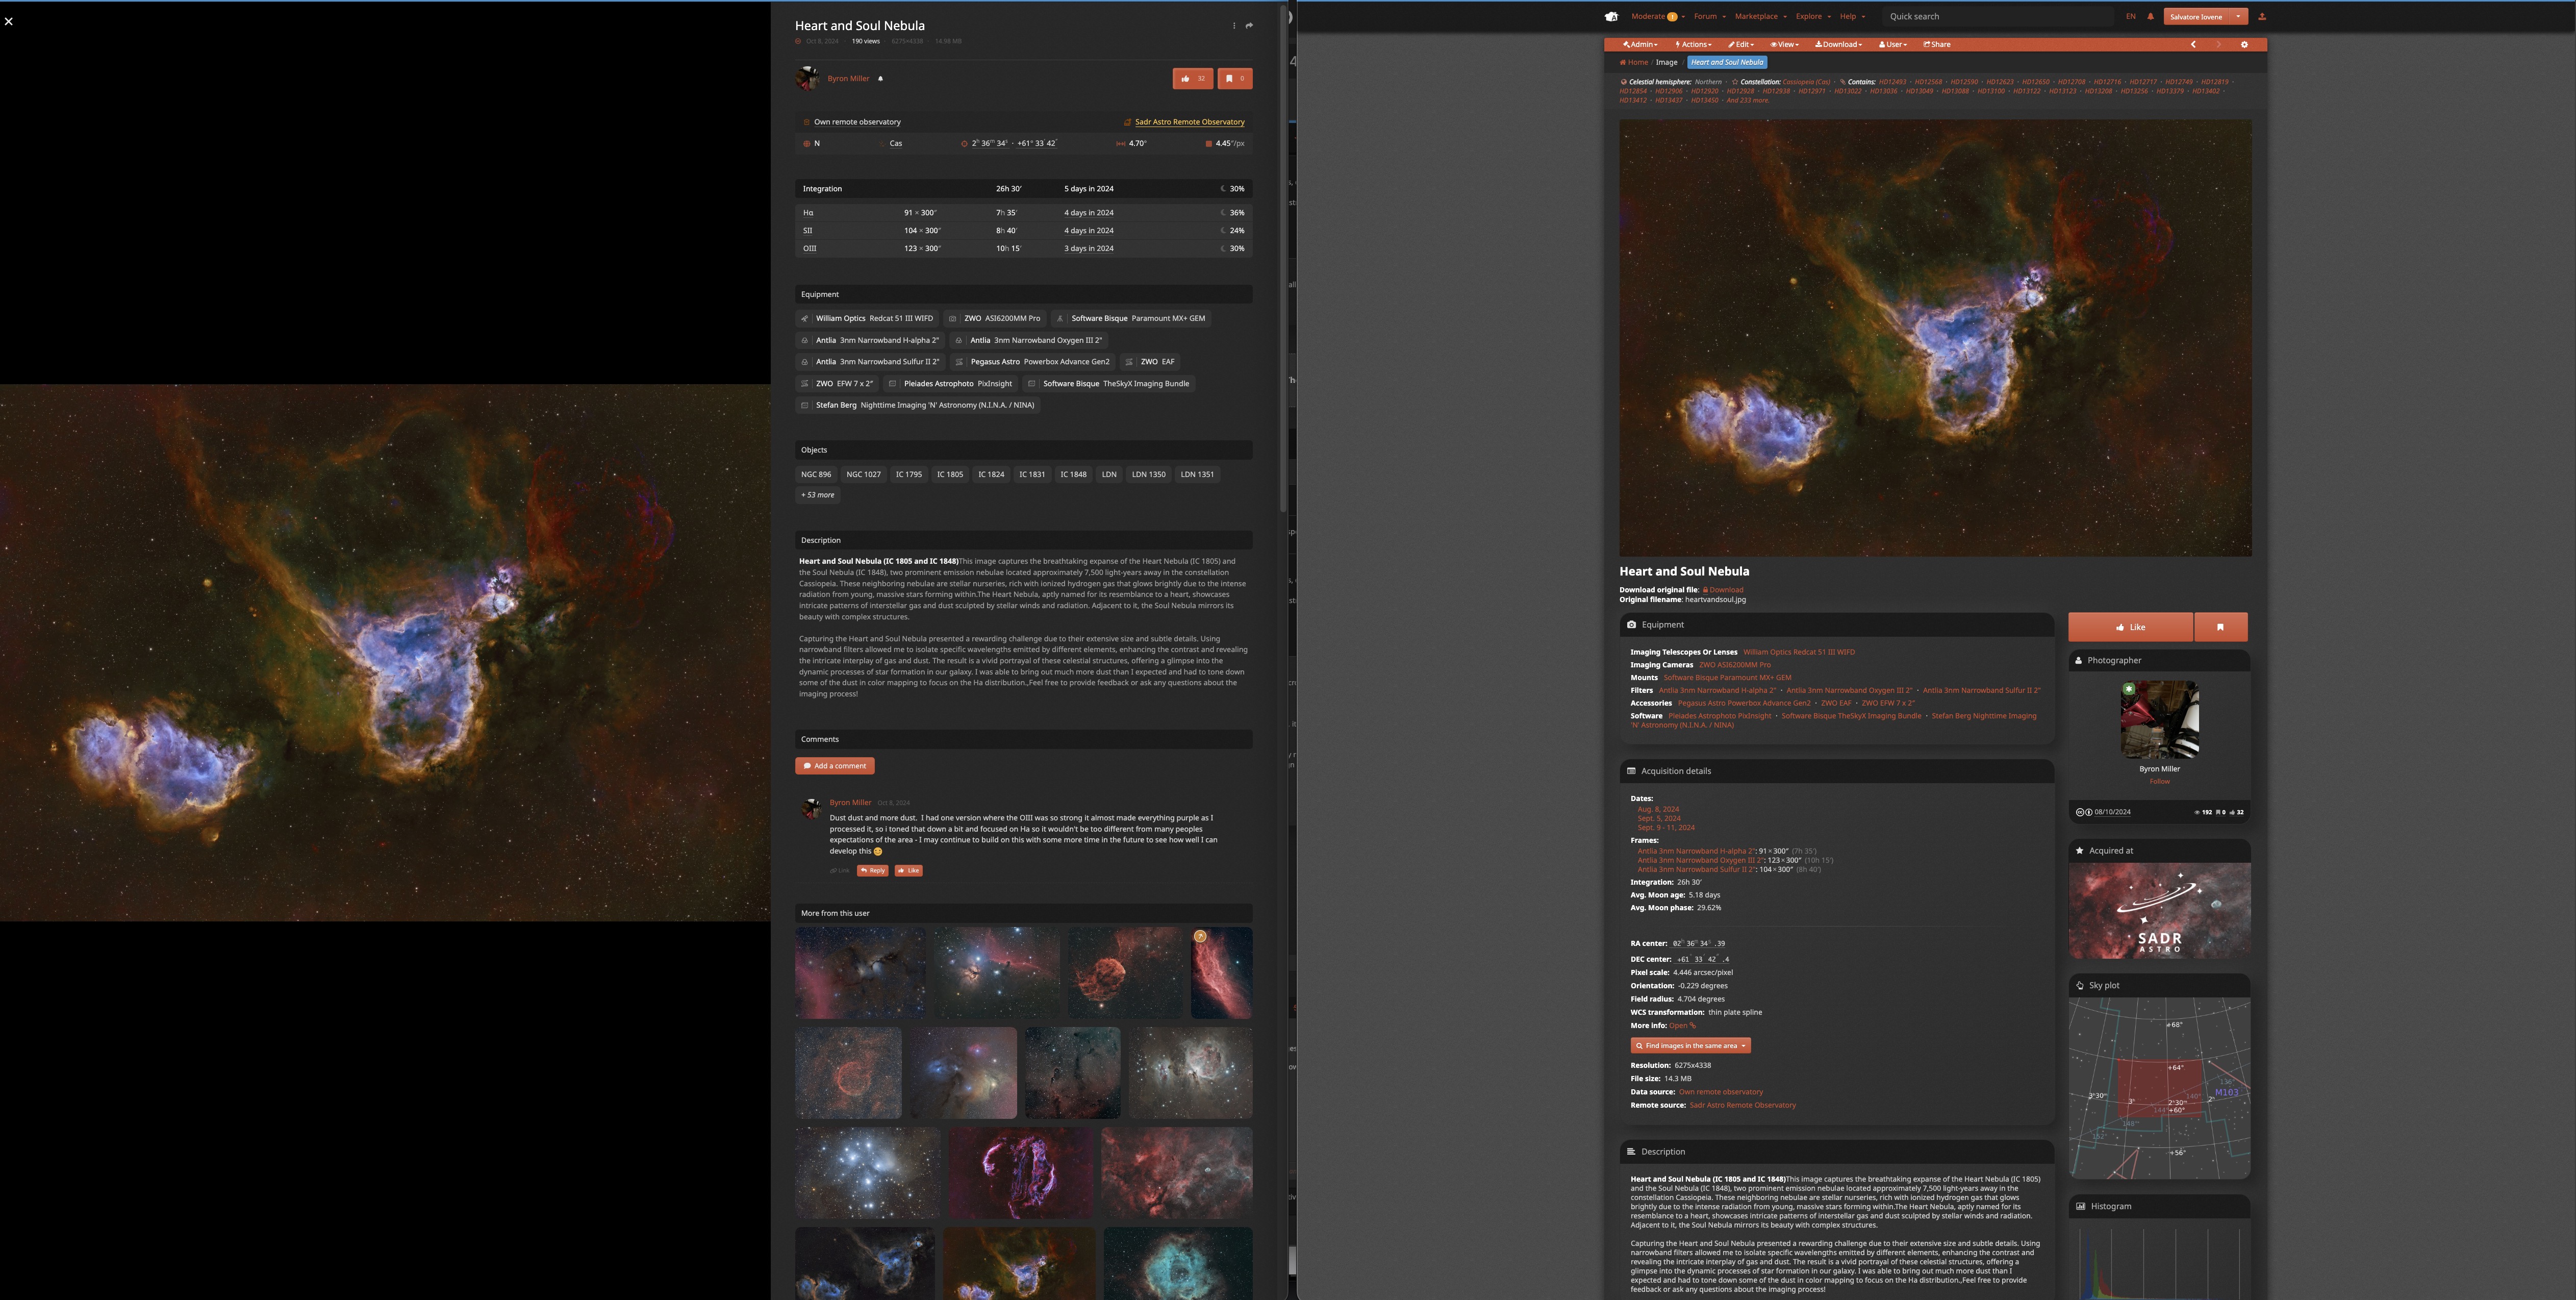The height and width of the screenshot is (1300, 2576).
Task: Open the Actions toolbar dropdown
Action: 1694,44
